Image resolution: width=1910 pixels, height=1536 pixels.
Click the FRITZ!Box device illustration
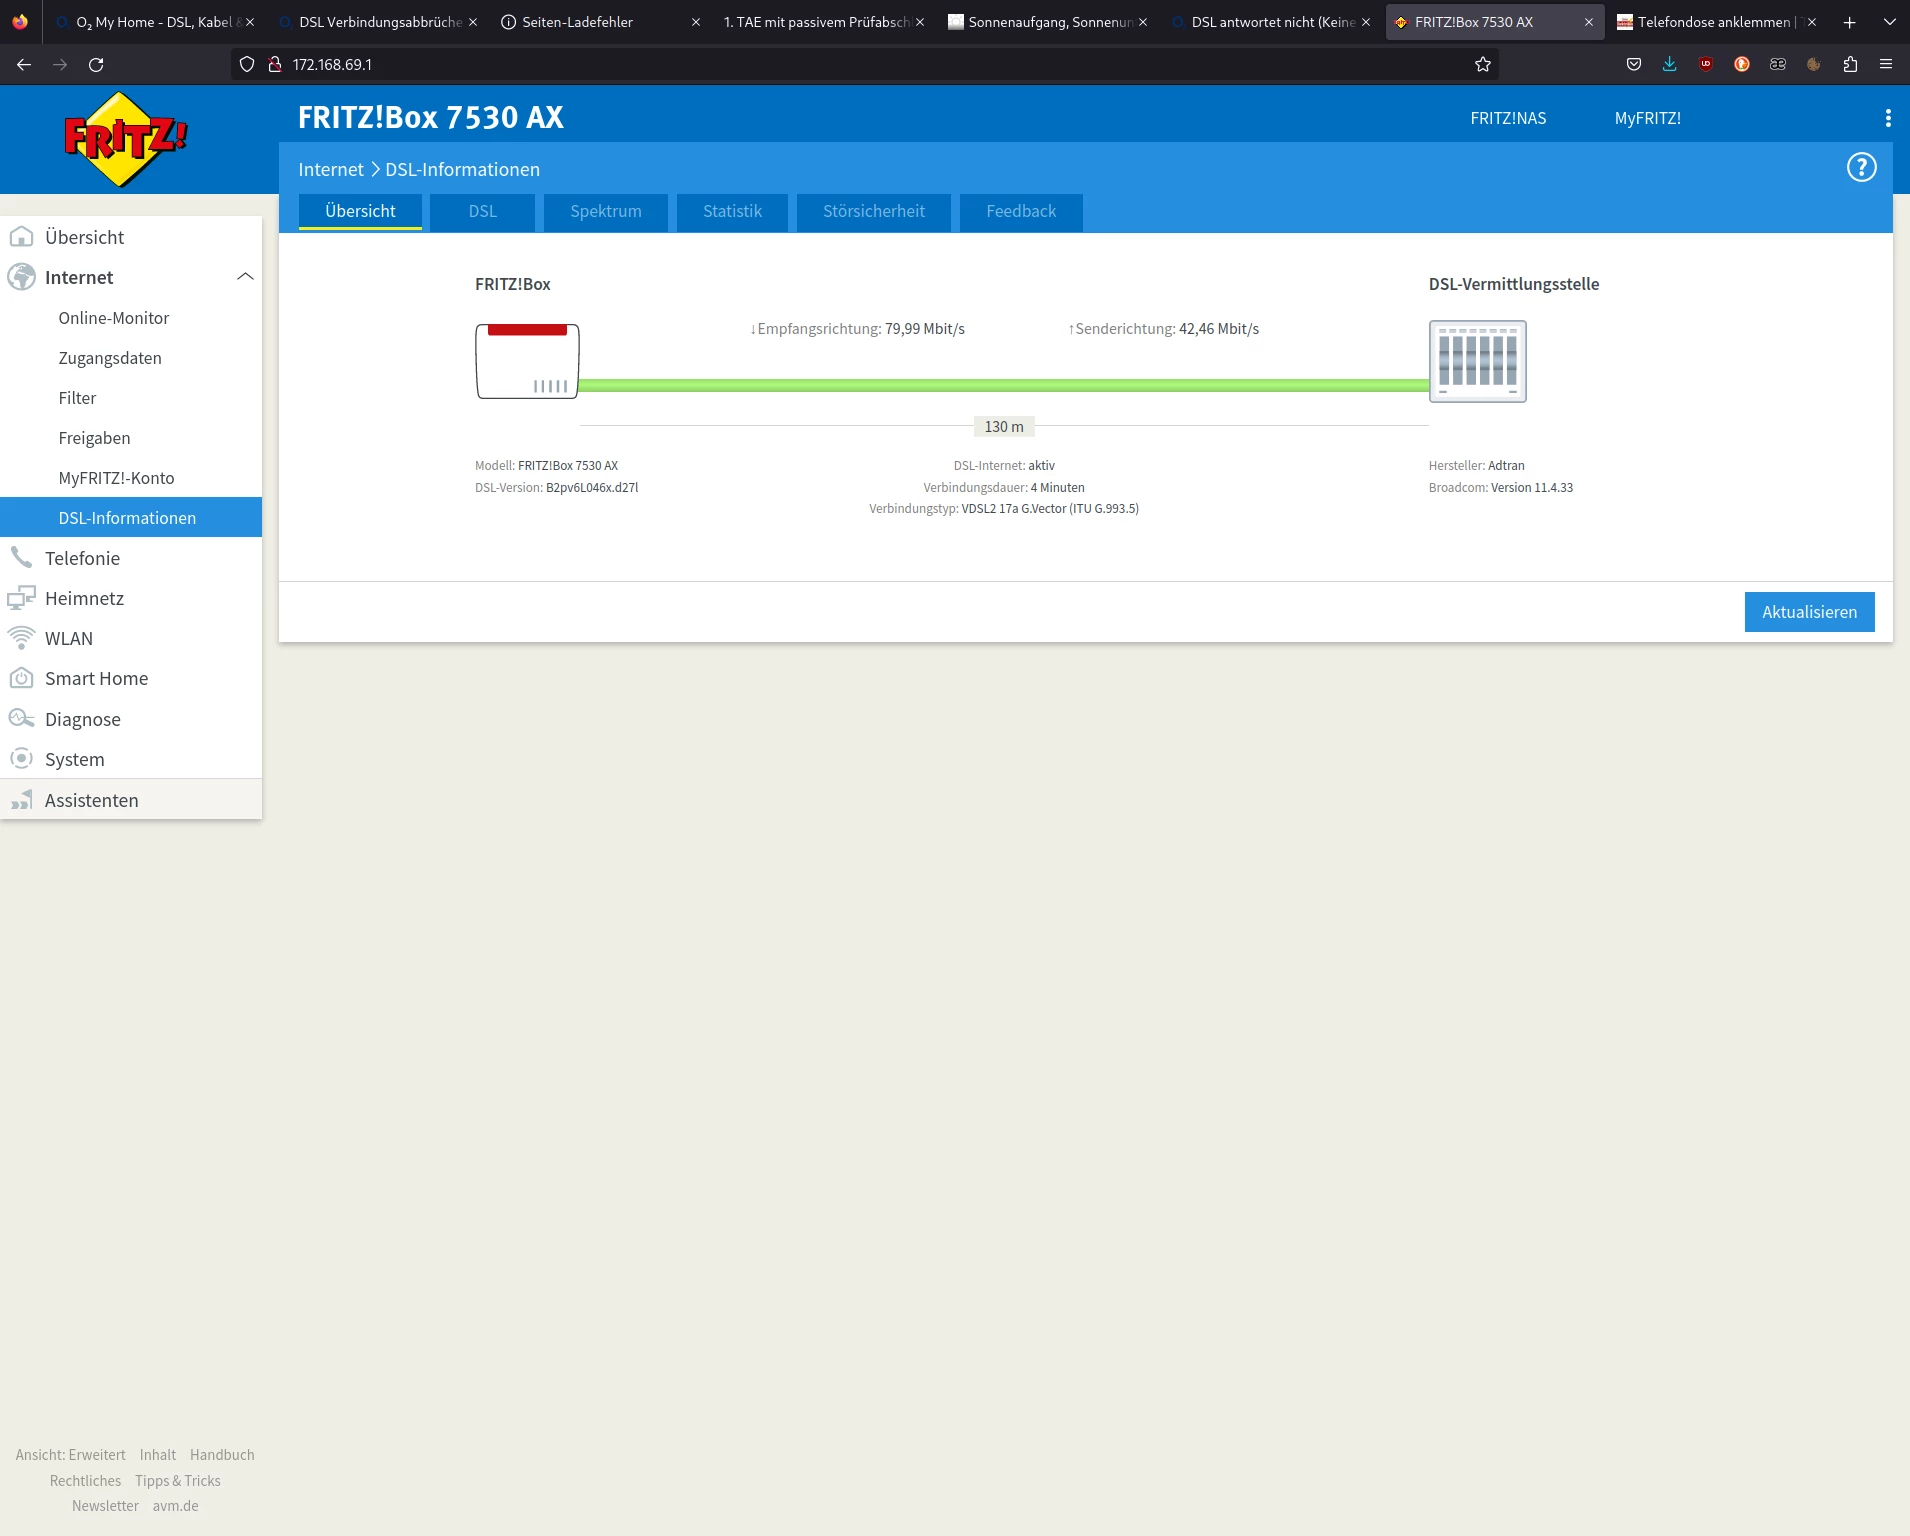tap(527, 361)
